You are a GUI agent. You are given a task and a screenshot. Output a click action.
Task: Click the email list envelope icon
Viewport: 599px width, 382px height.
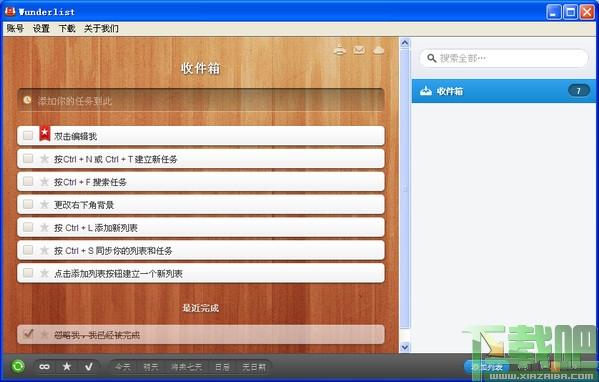(x=359, y=50)
